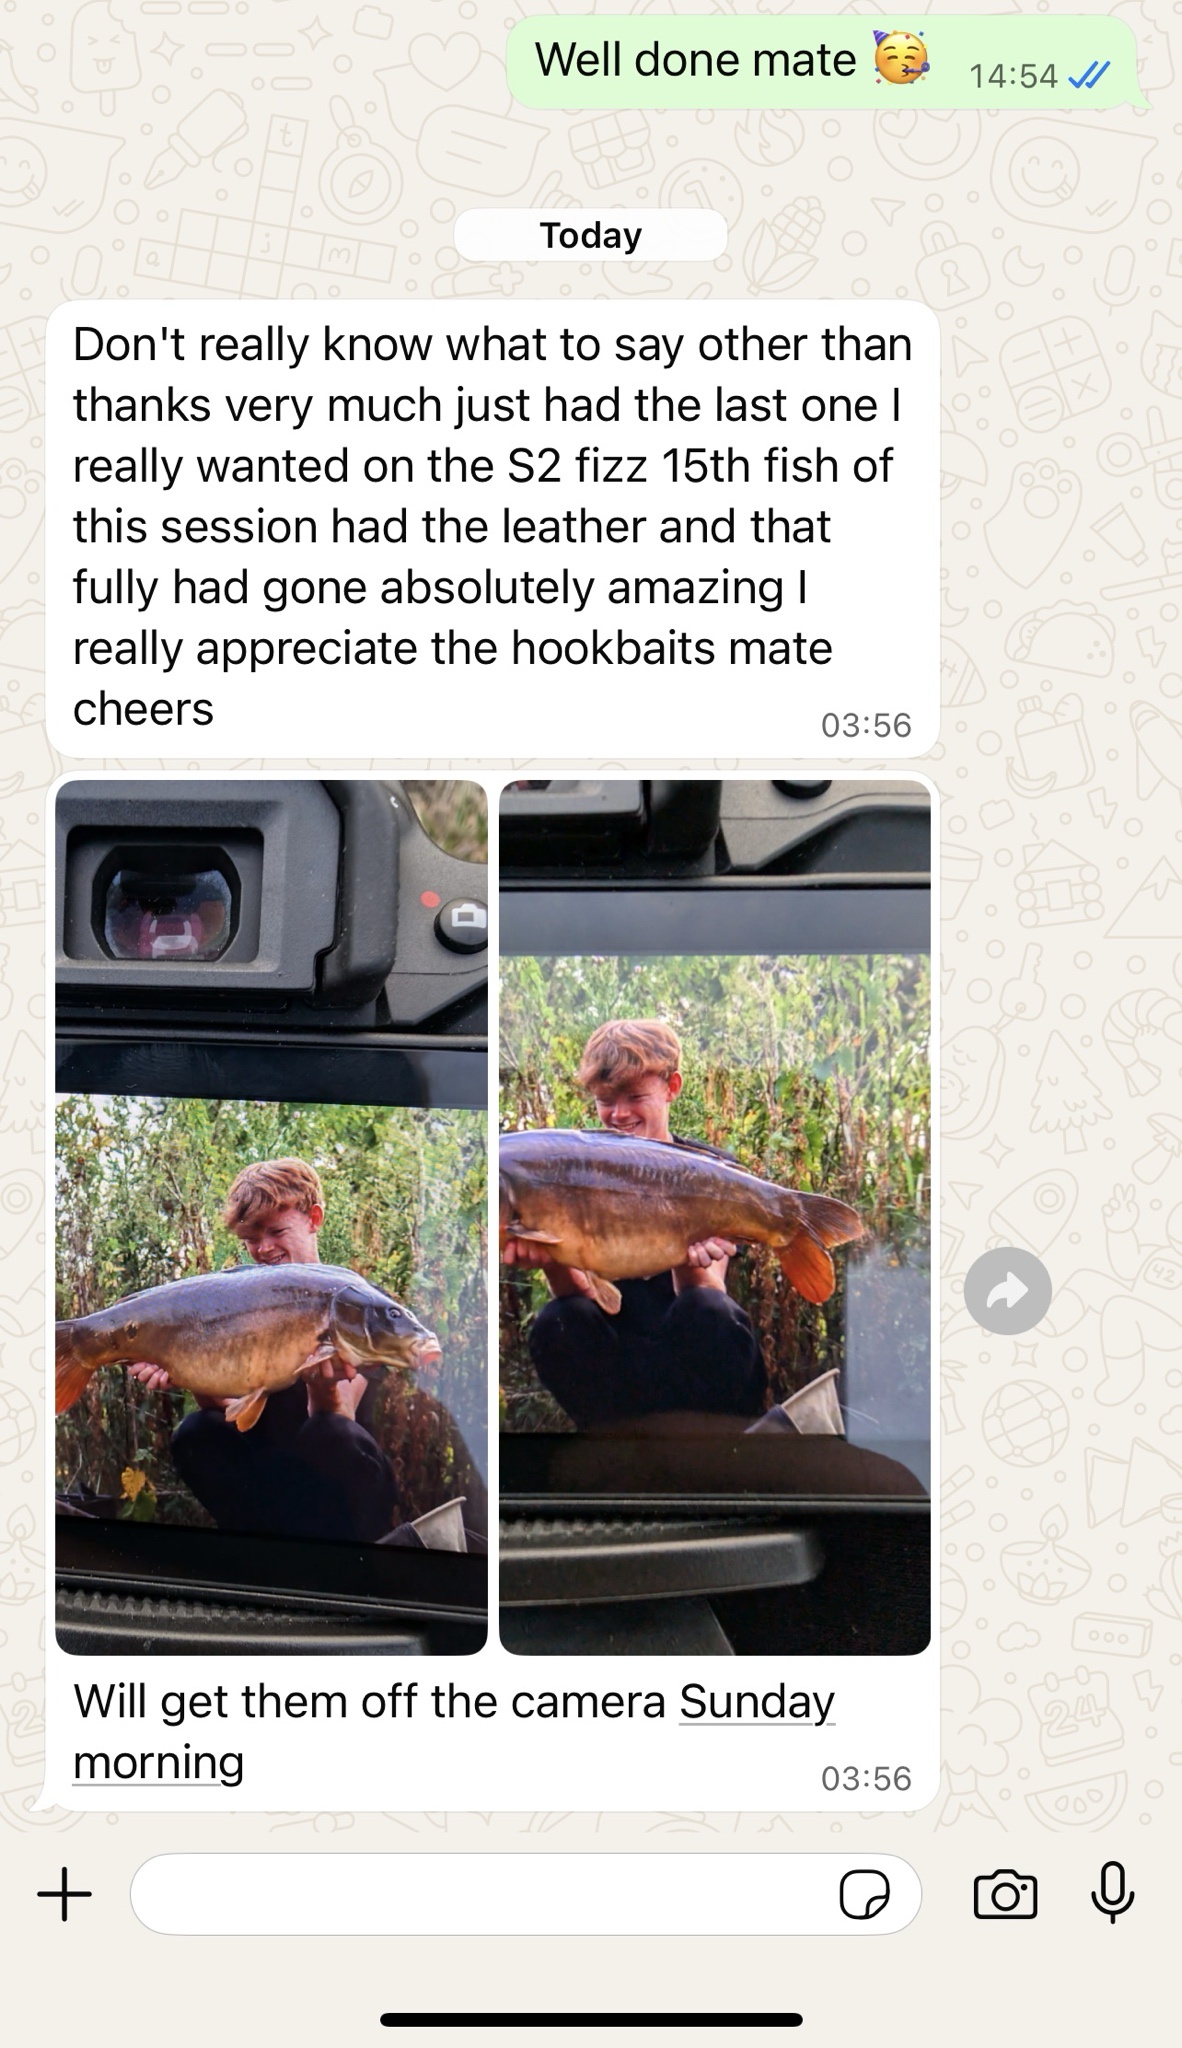Image resolution: width=1182 pixels, height=2048 pixels.
Task: Tap the plus attachment icon
Action: tap(64, 1894)
